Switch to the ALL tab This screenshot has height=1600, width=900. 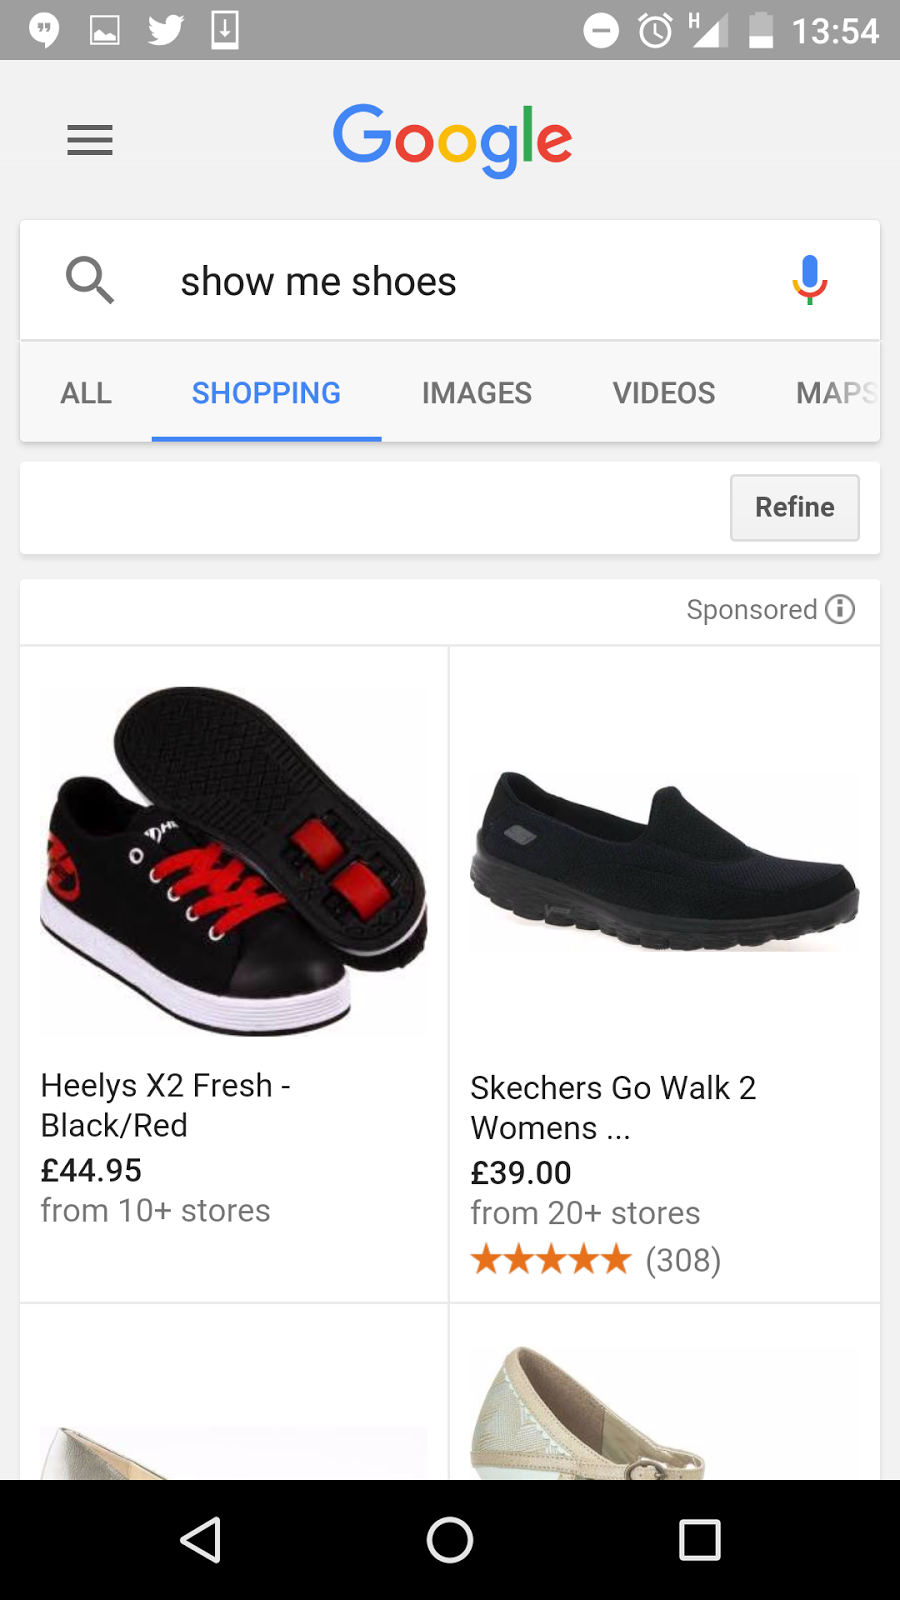[x=86, y=393]
